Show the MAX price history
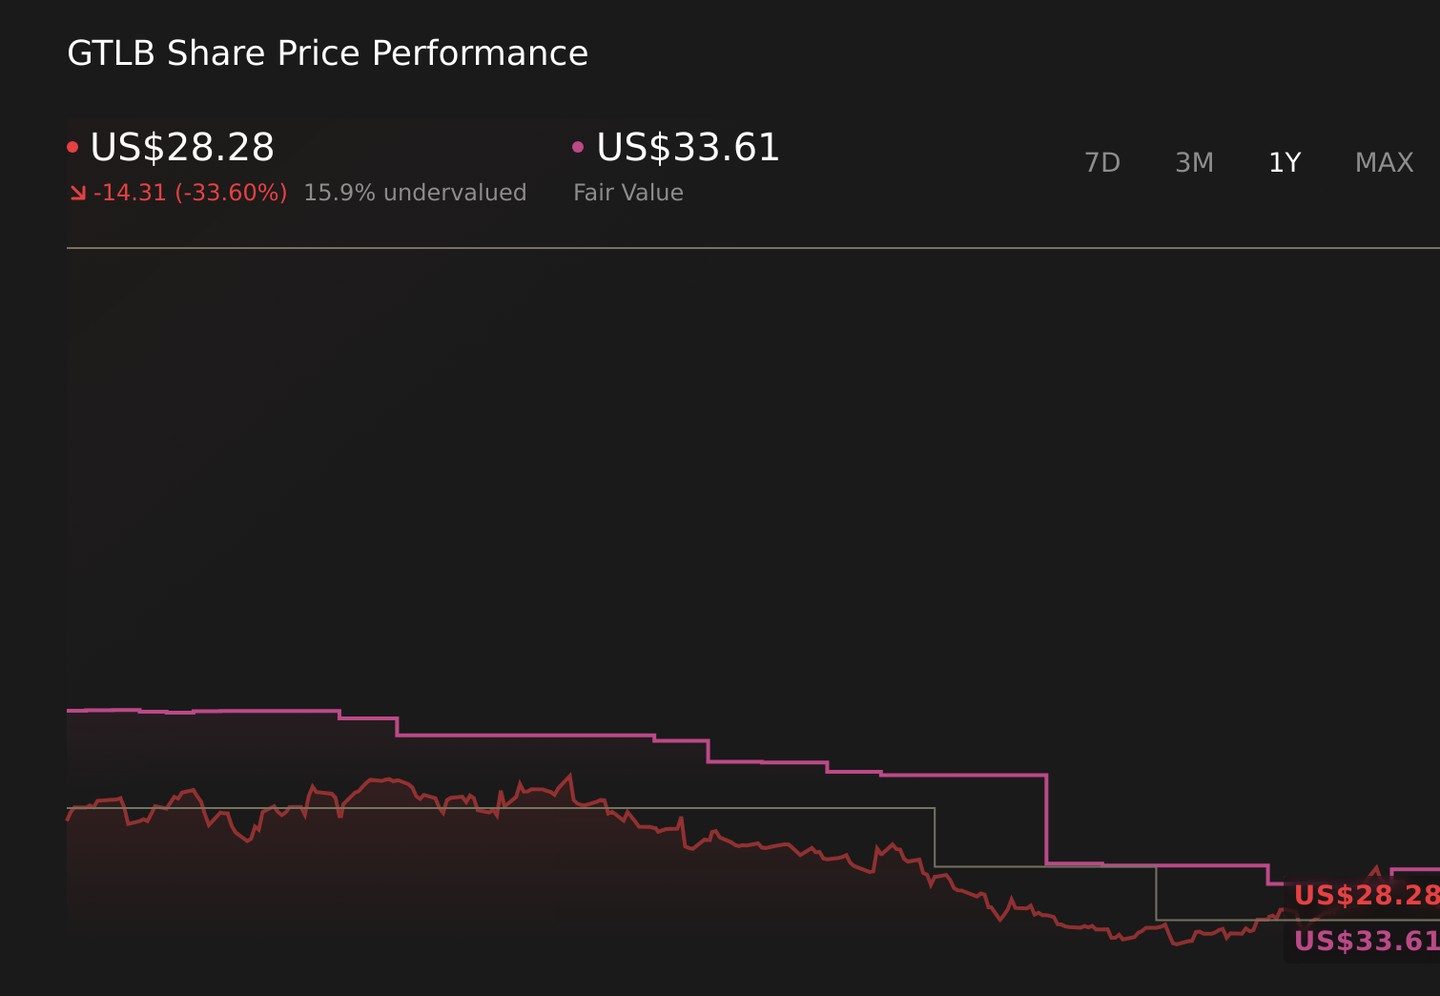Screen dimensions: 1440x996 1384,162
